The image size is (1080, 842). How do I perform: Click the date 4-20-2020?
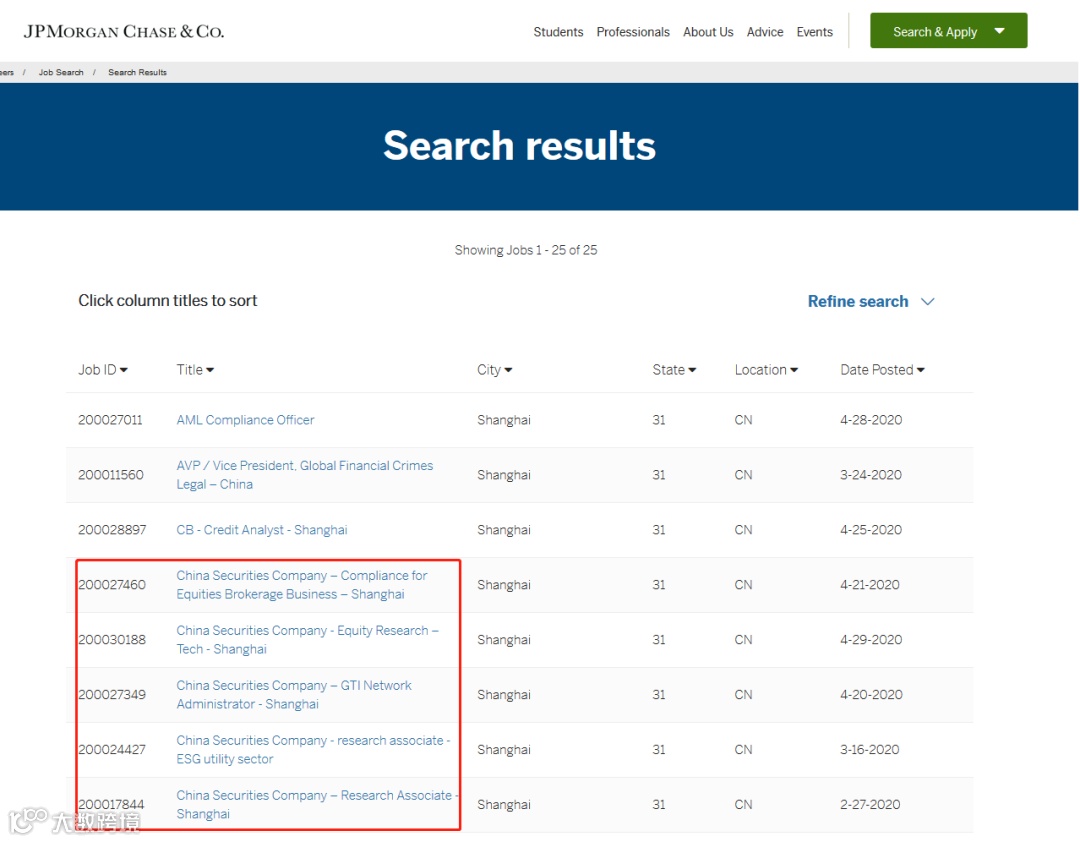coord(871,695)
